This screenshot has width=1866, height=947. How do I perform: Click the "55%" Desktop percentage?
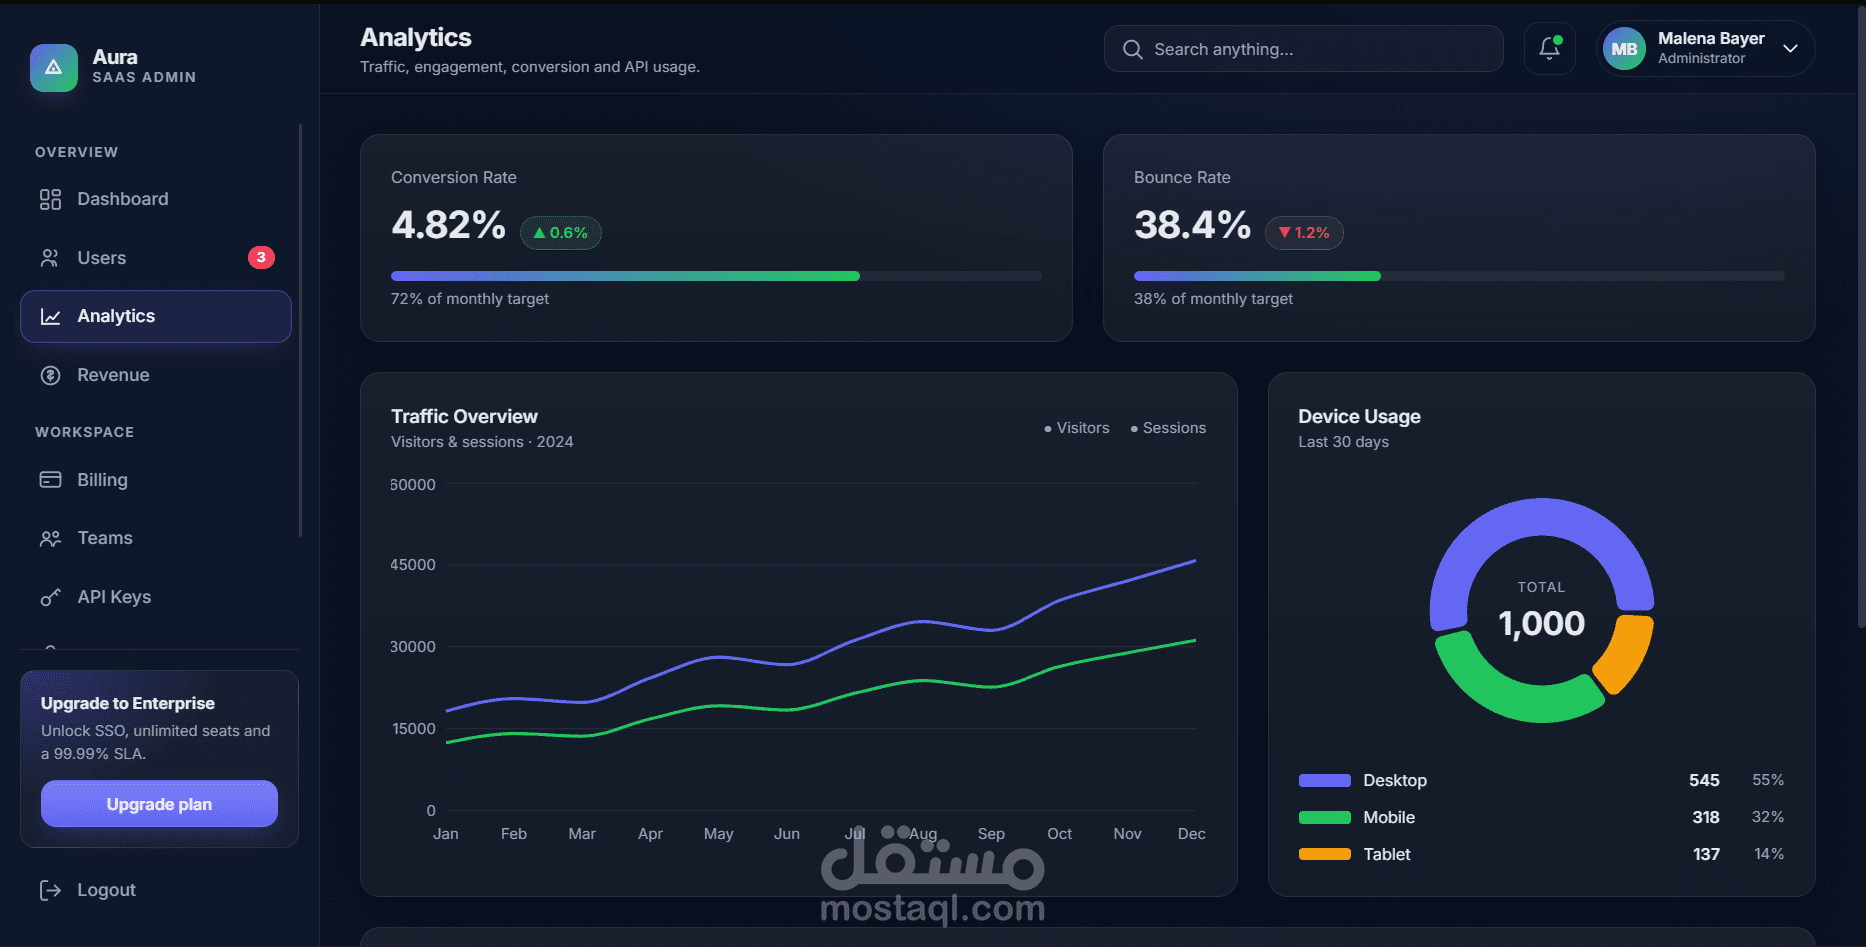point(1768,780)
